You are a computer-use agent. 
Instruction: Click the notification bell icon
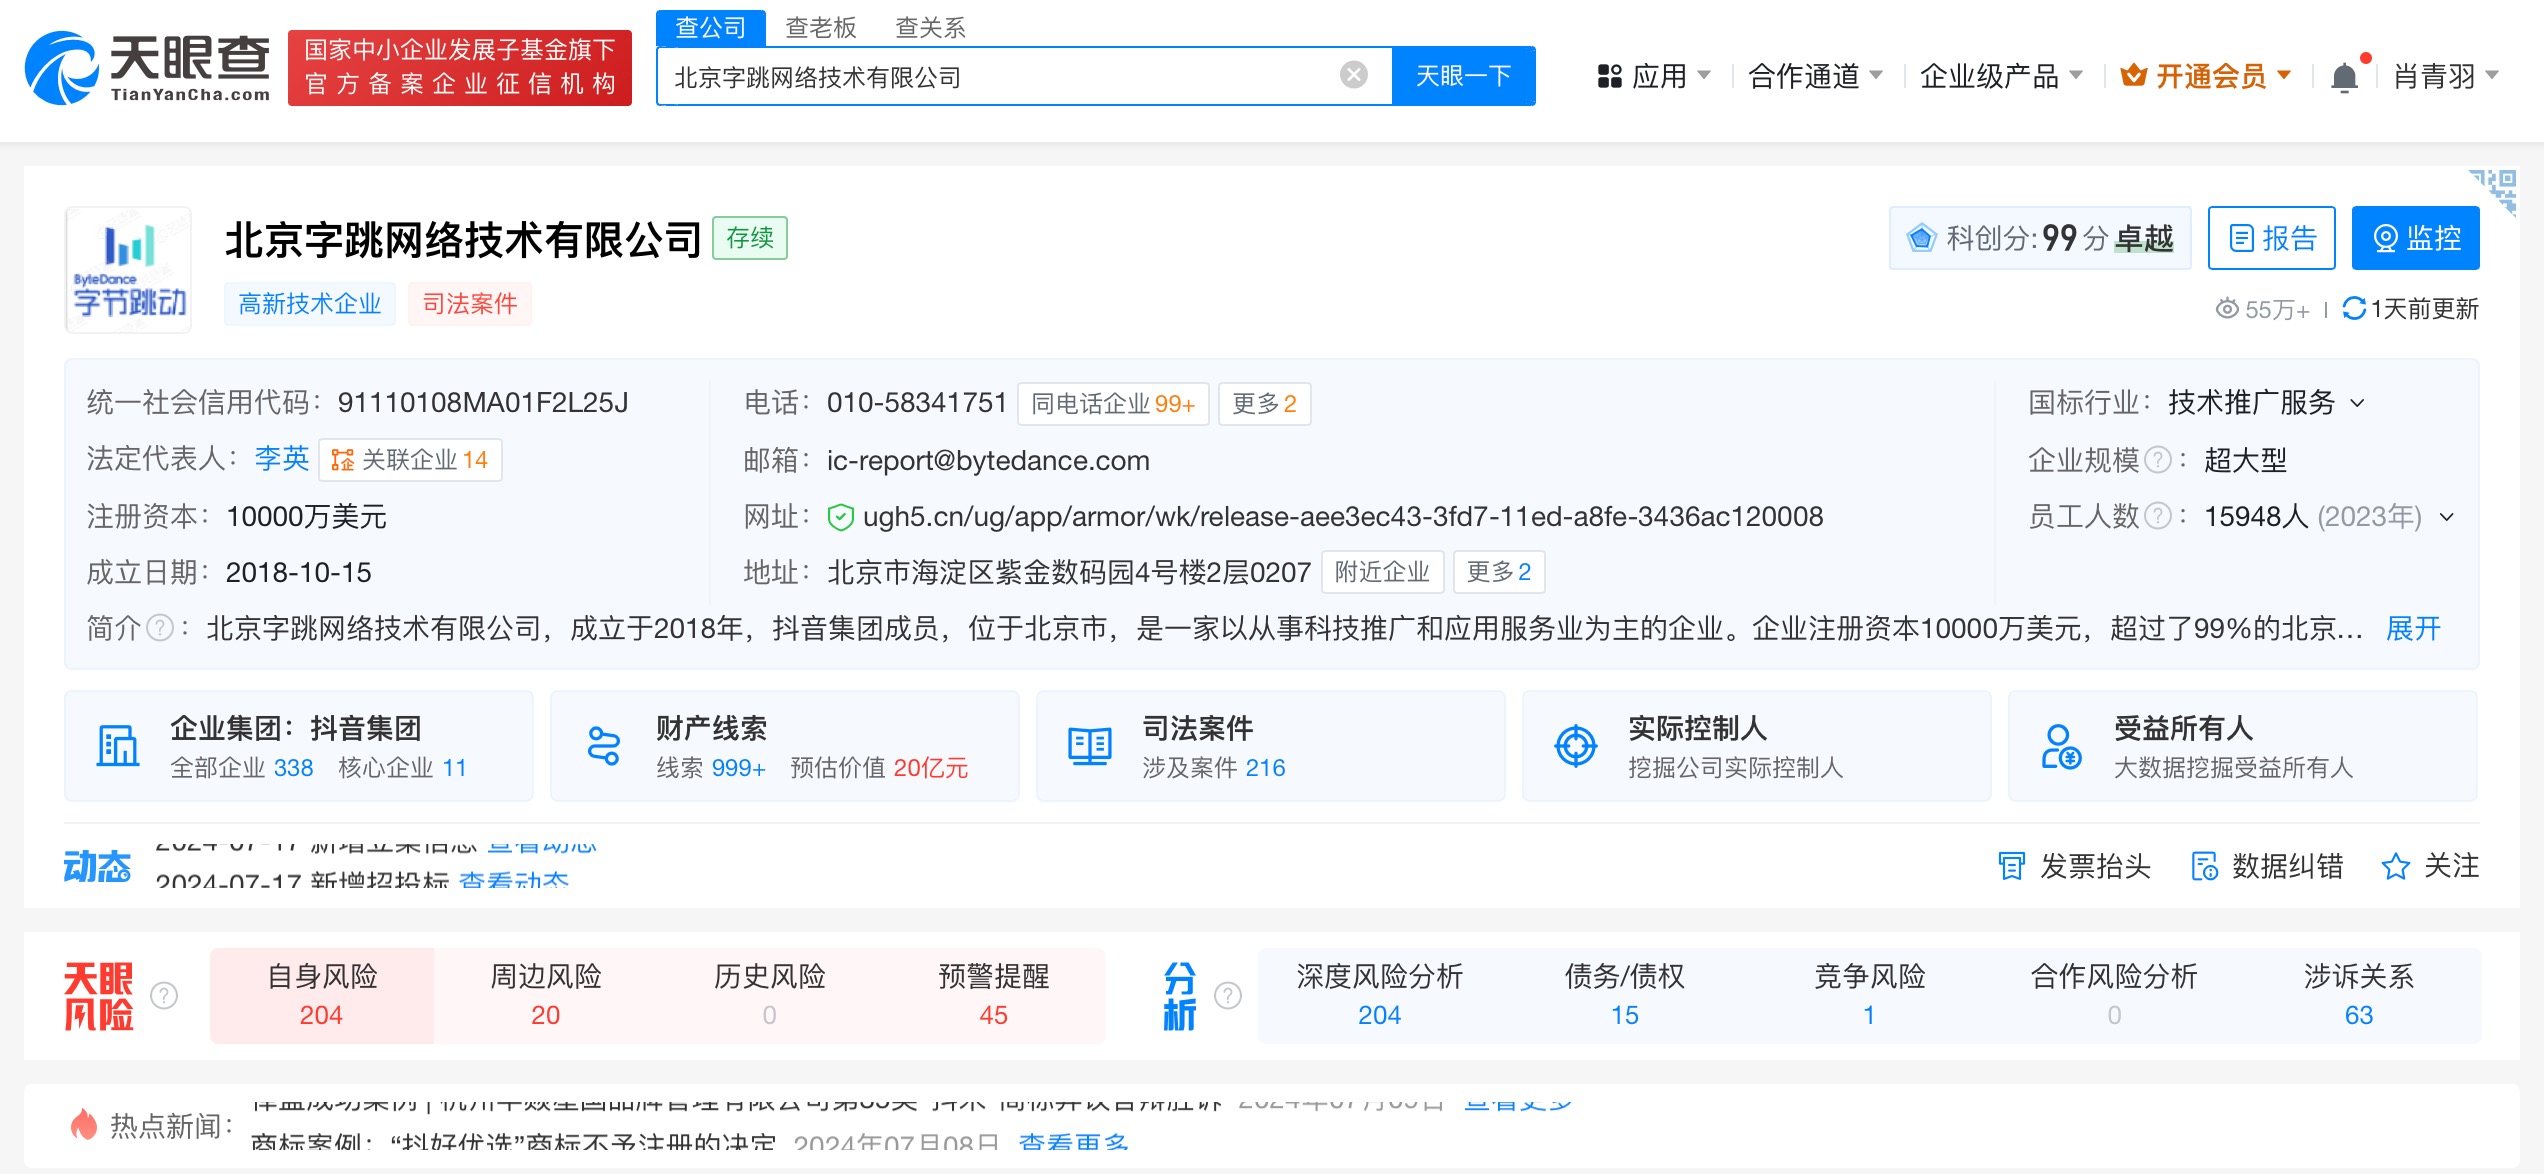2344,77
